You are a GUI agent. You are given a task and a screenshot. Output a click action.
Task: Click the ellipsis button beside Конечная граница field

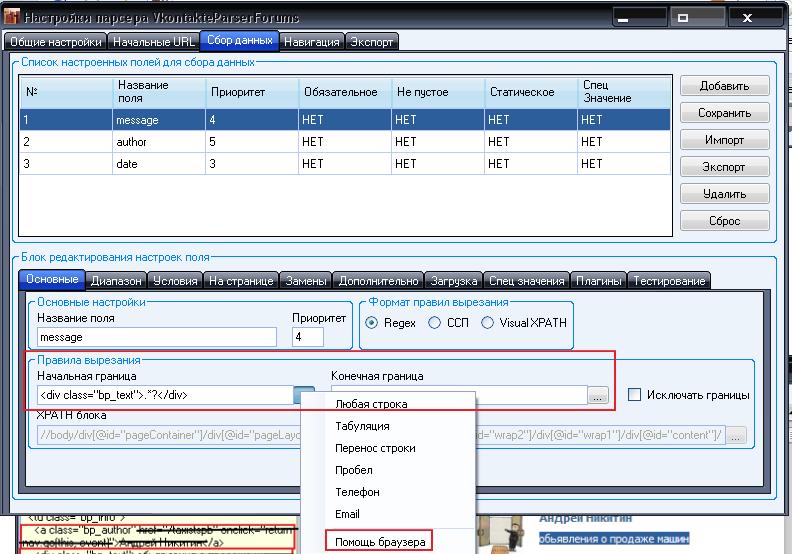click(598, 395)
